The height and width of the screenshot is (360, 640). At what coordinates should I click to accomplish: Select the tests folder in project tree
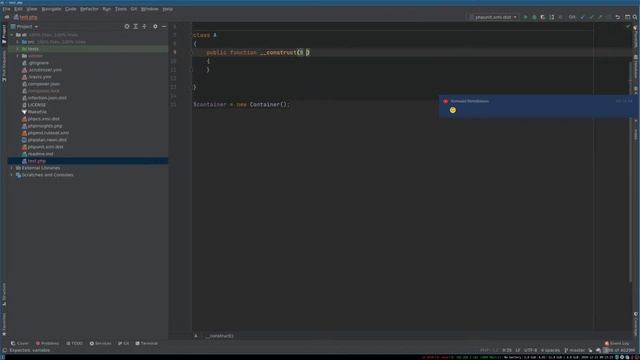[88, 49]
